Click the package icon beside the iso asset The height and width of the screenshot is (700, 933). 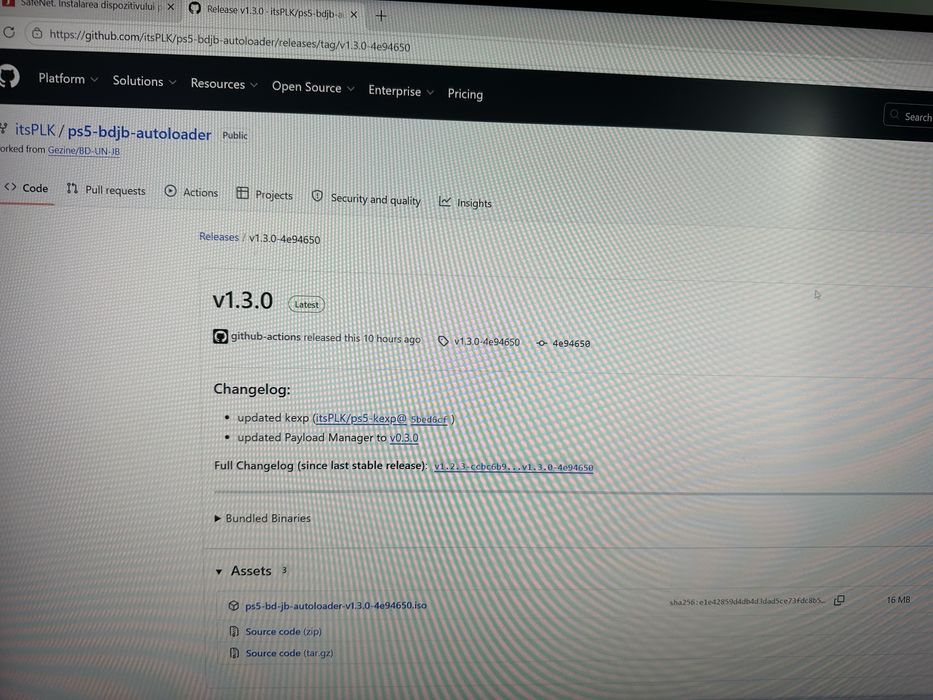234,605
